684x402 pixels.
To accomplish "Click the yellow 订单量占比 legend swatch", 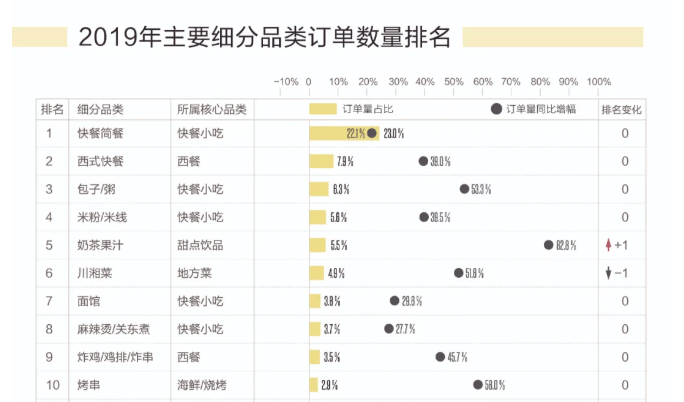I will tap(323, 109).
